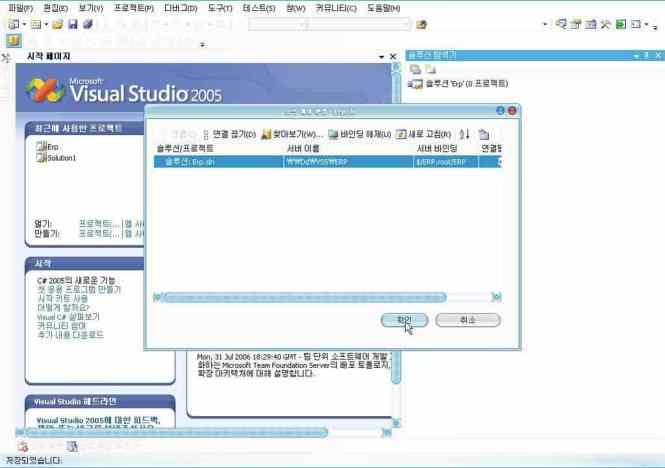
Task: Open Add New Item dropdown arrow
Action: coord(46,25)
